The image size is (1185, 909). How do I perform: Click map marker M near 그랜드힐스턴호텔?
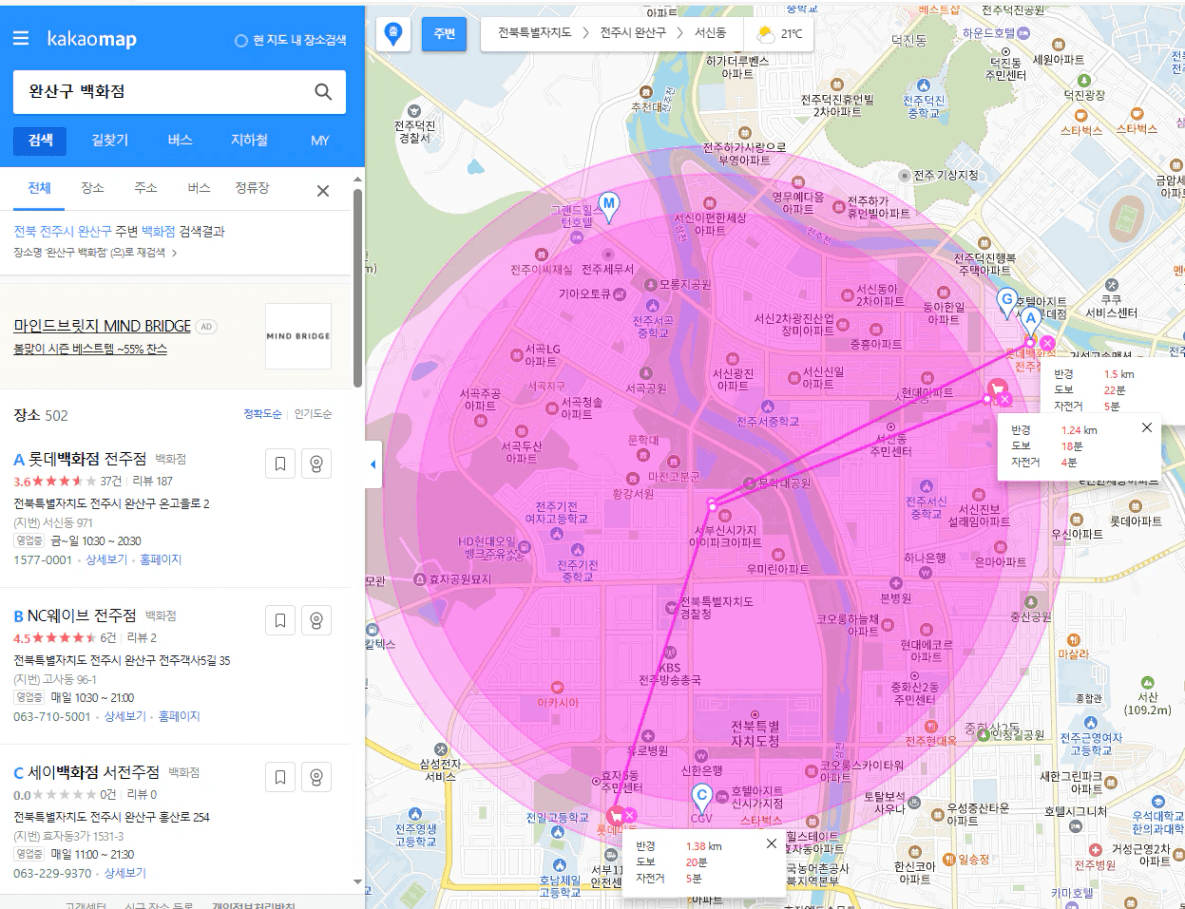click(x=608, y=206)
